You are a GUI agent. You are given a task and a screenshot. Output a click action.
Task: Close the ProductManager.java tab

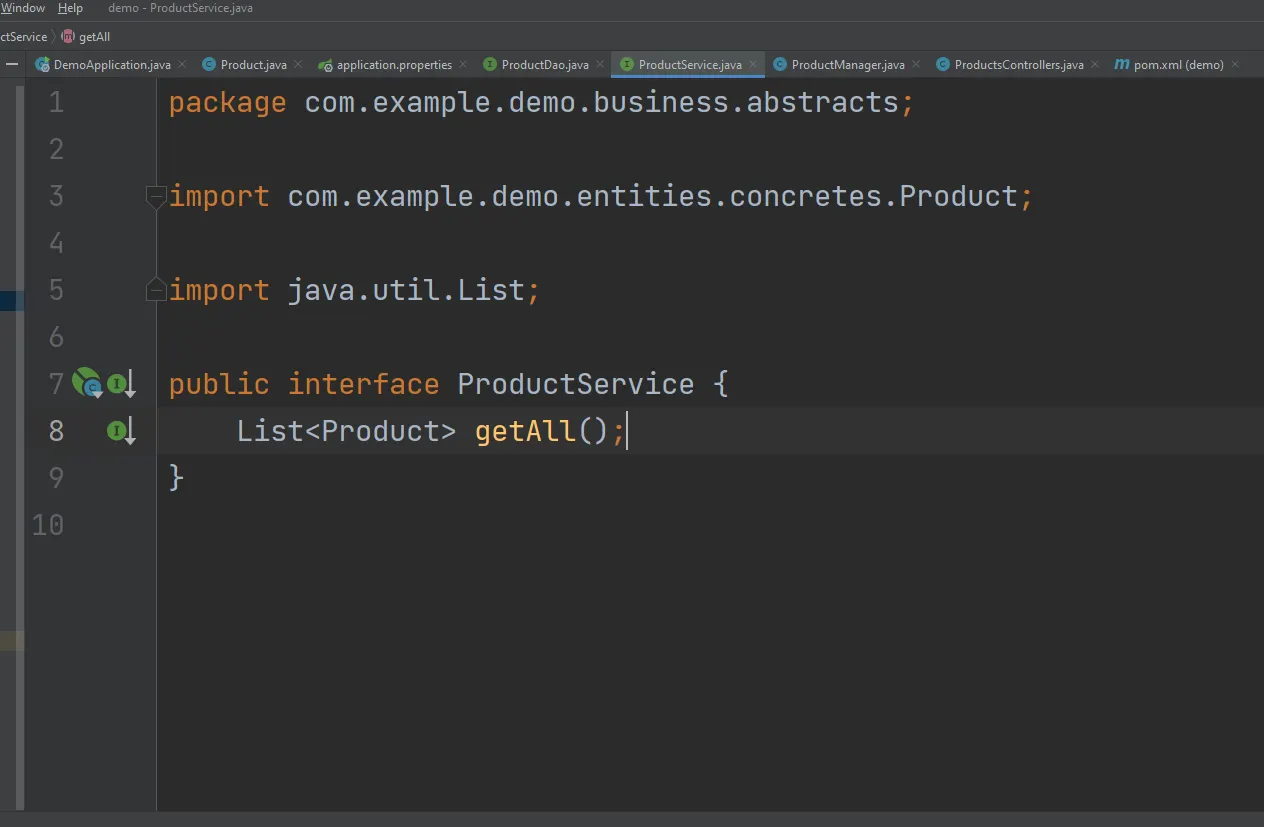(916, 65)
